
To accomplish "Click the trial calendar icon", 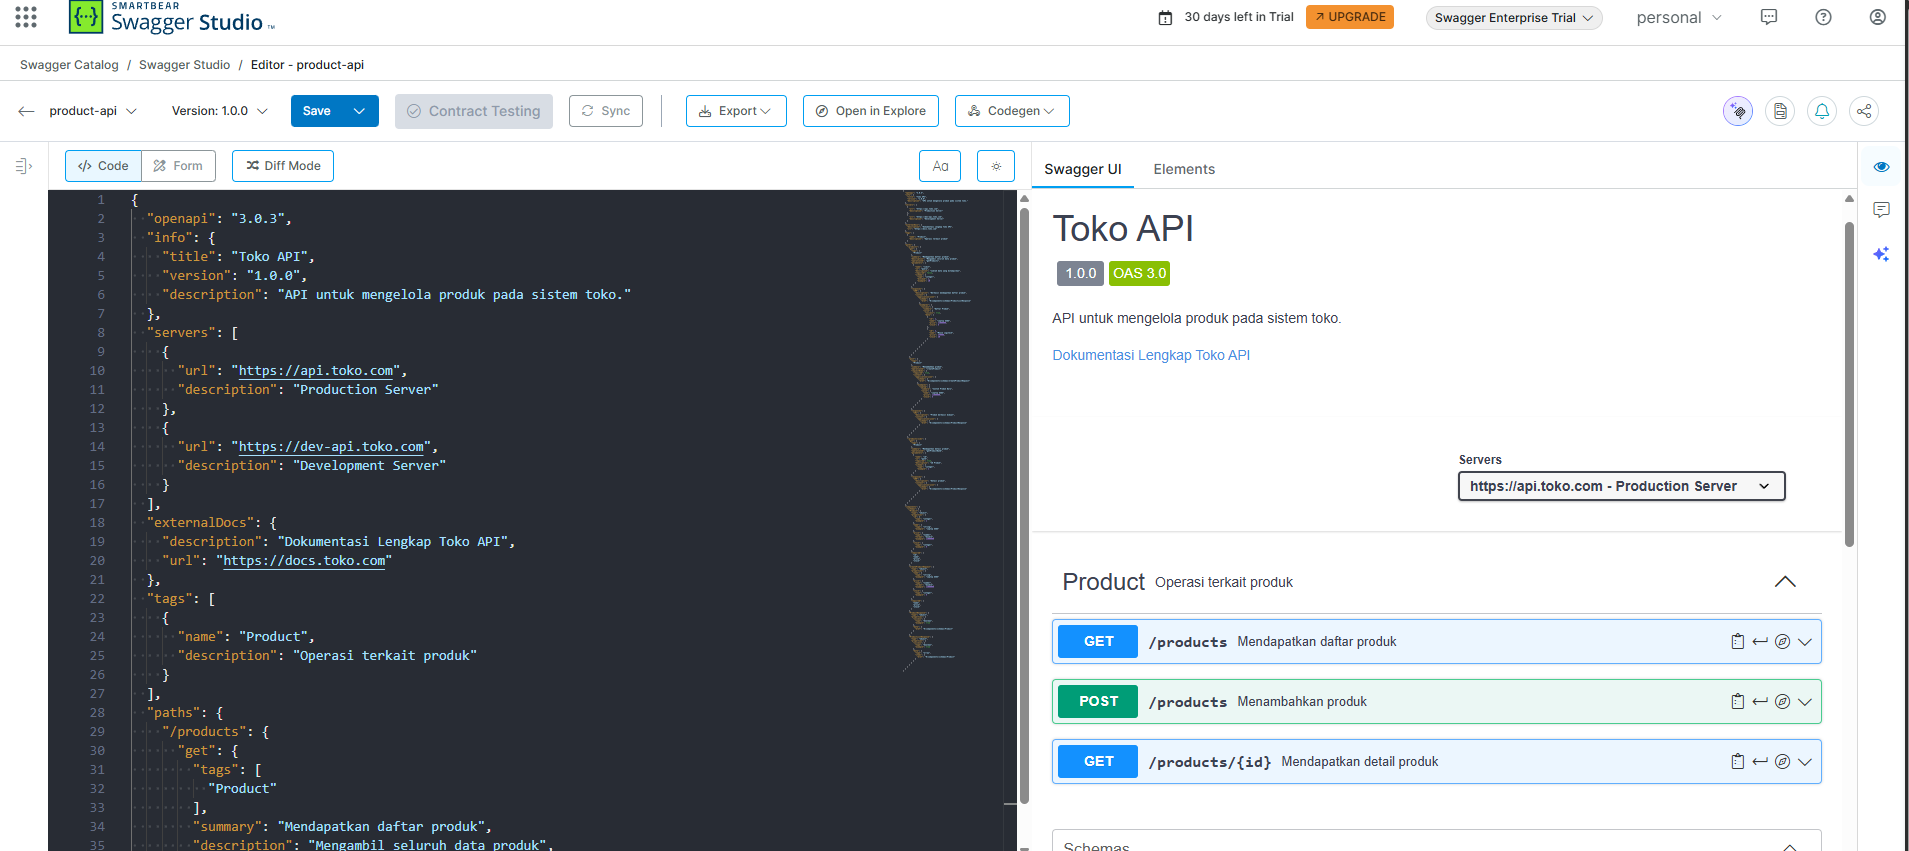I will click(1165, 17).
